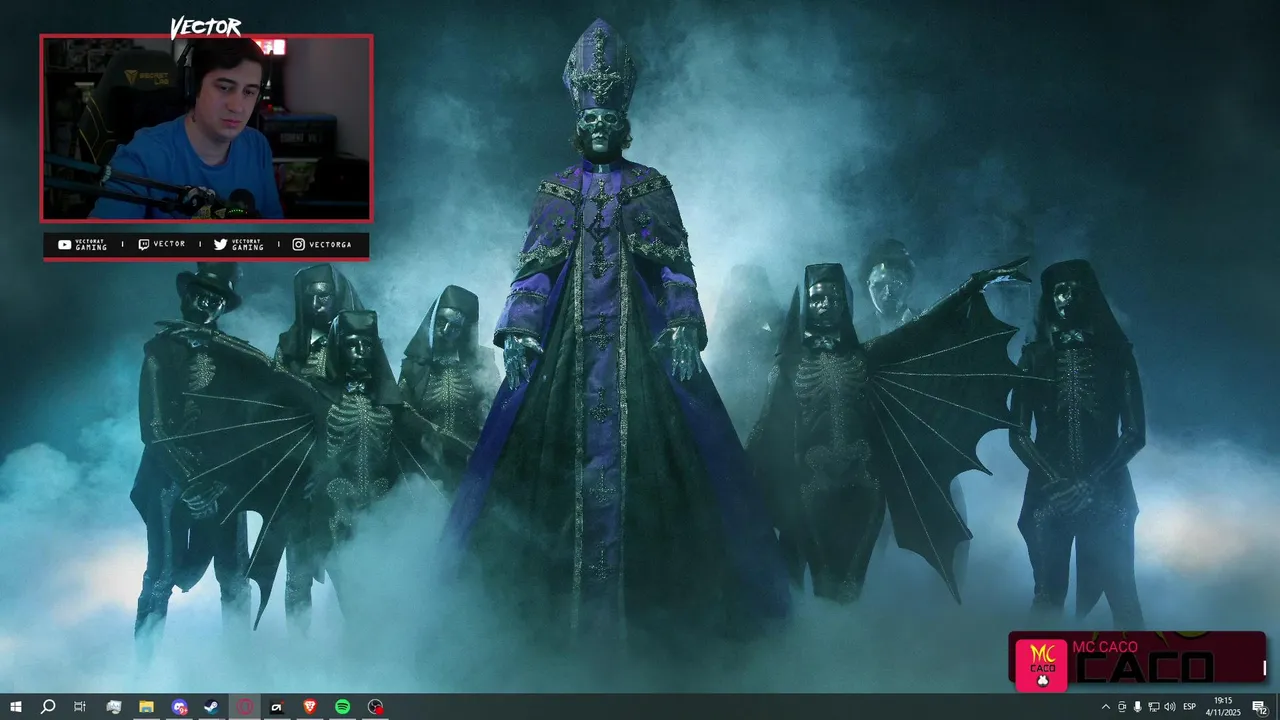Open the notification center with 12 badge
1280x720 pixels.
pos(1260,707)
